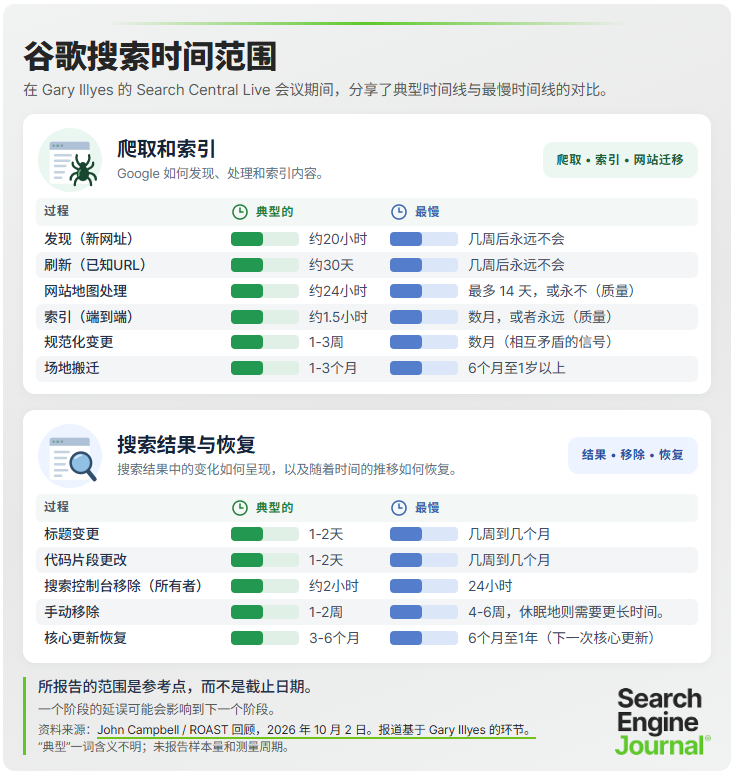
Task: Click blue bar for 手动移除
Action: 424,612
